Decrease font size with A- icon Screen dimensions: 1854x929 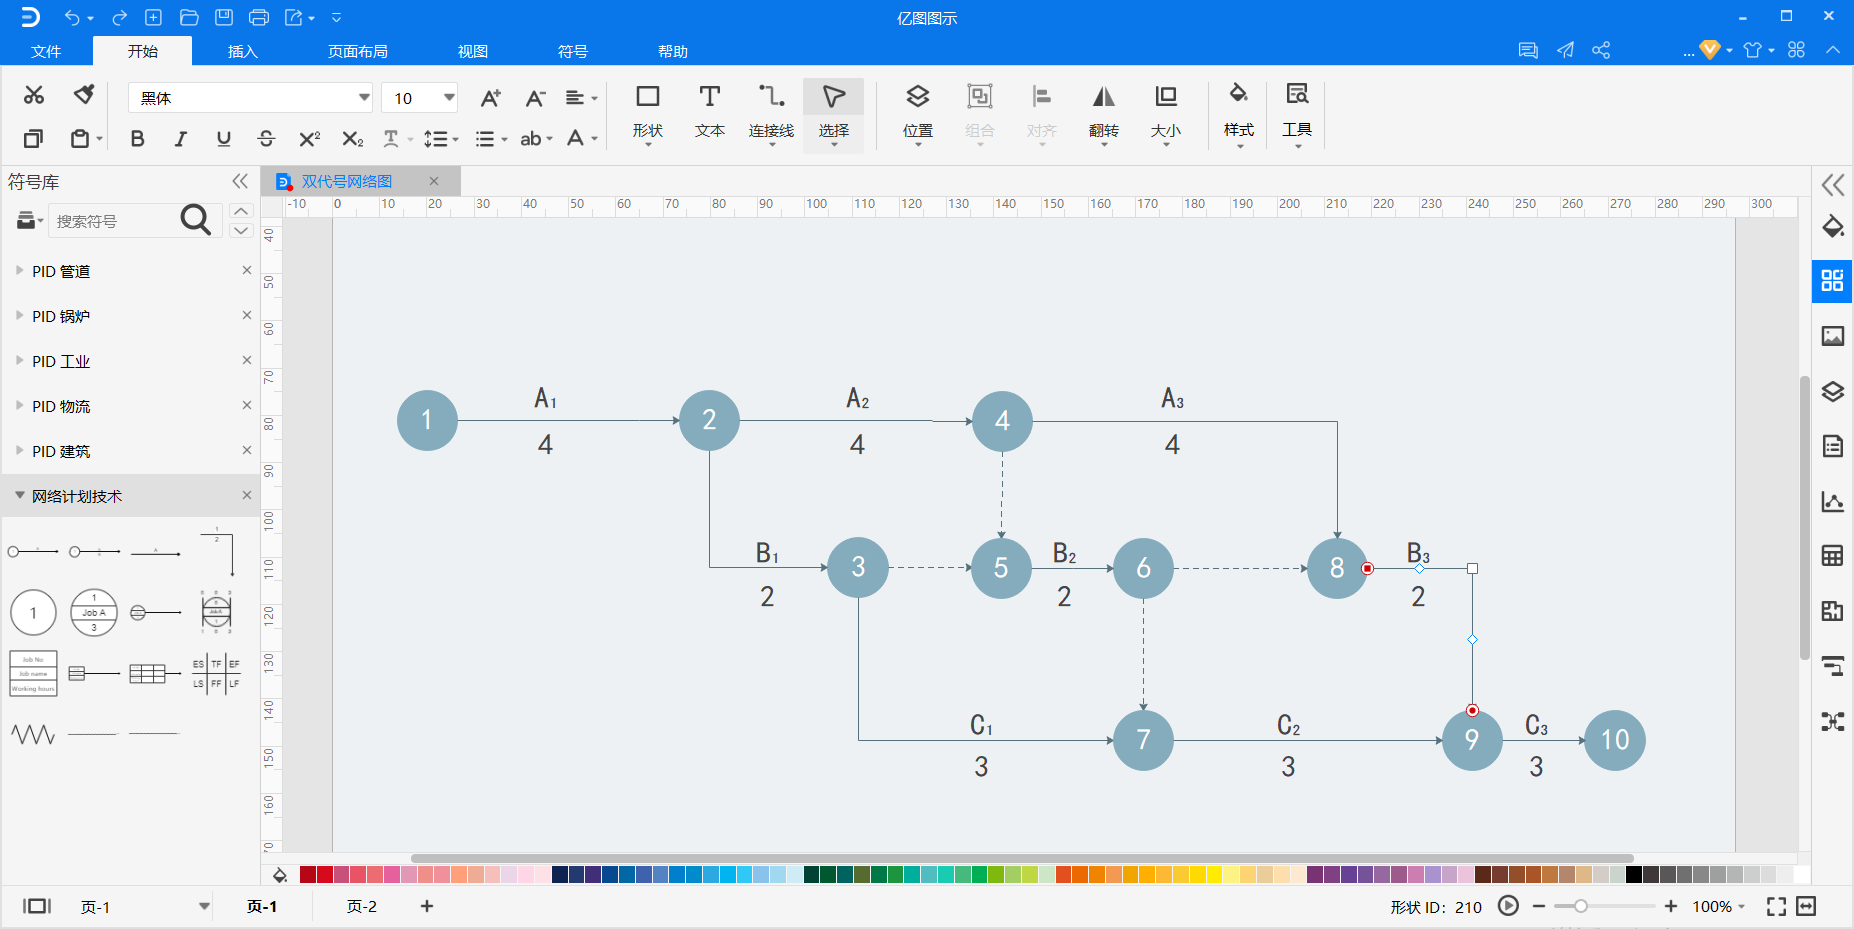(535, 98)
